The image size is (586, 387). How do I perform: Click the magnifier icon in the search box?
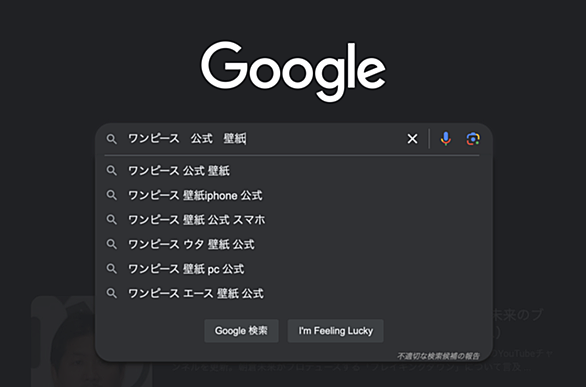111,139
